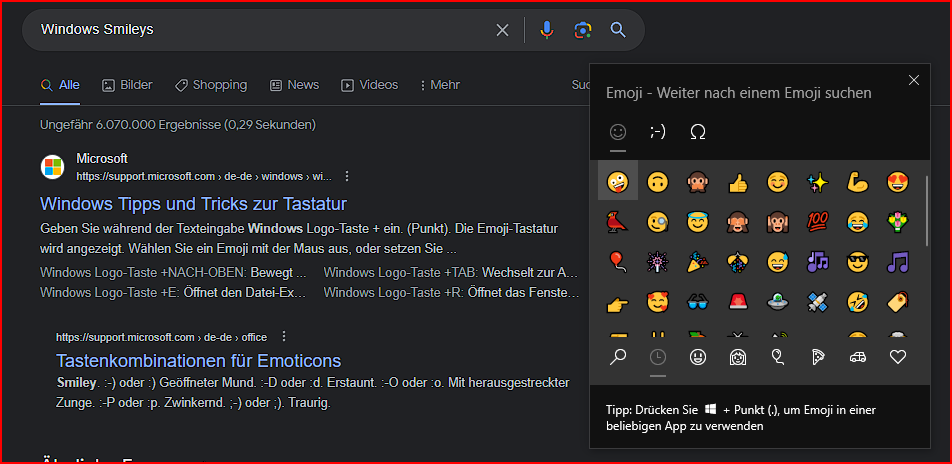Pick the flexed biceps emoji
The height and width of the screenshot is (464, 952).
tap(857, 182)
